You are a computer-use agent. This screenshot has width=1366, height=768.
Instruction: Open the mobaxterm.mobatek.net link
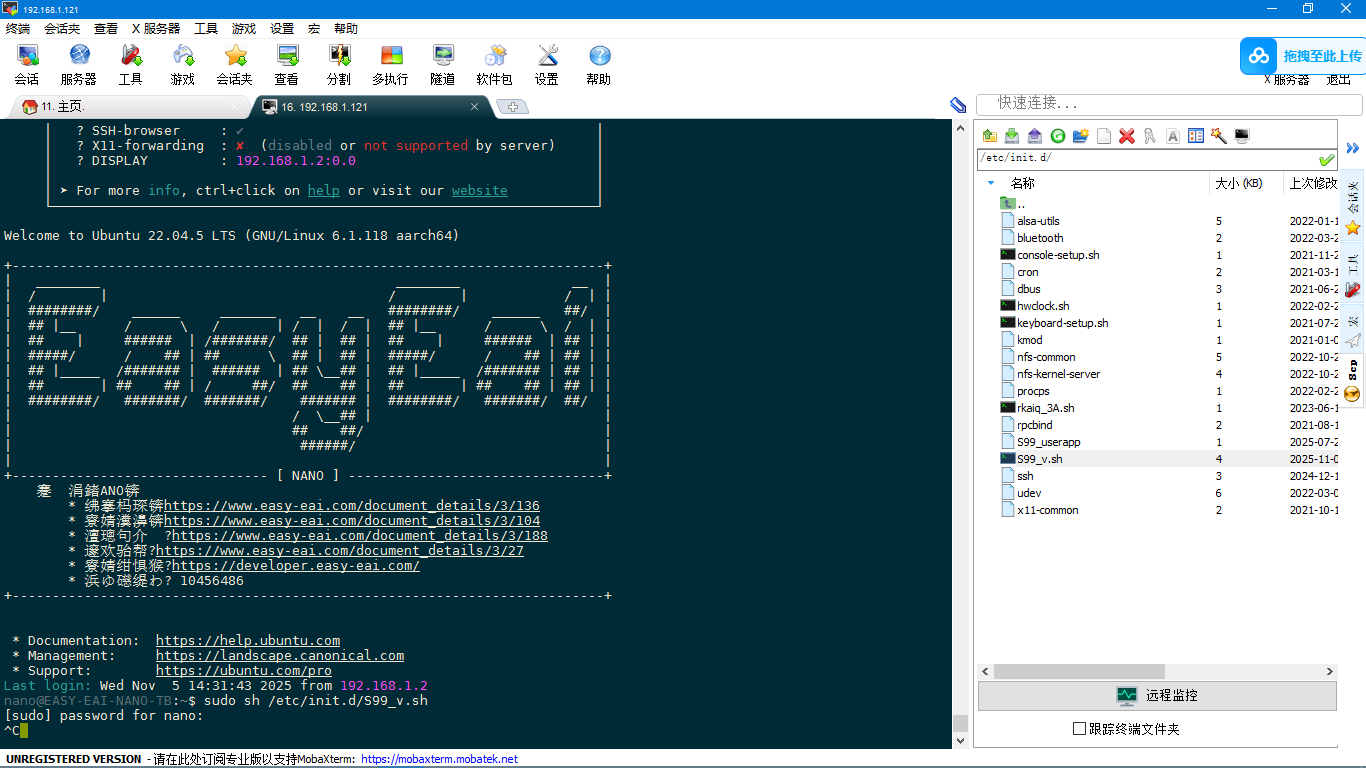coord(439,759)
